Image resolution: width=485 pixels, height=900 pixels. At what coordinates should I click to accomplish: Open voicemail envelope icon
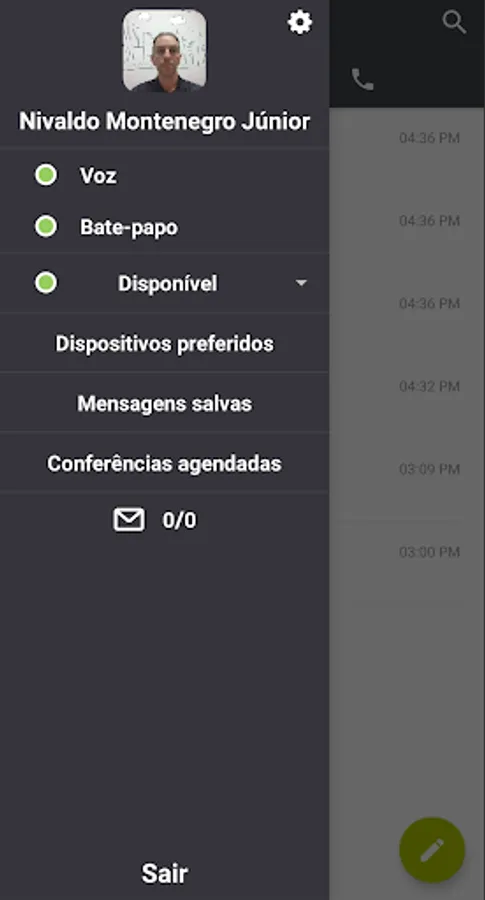[x=129, y=519]
